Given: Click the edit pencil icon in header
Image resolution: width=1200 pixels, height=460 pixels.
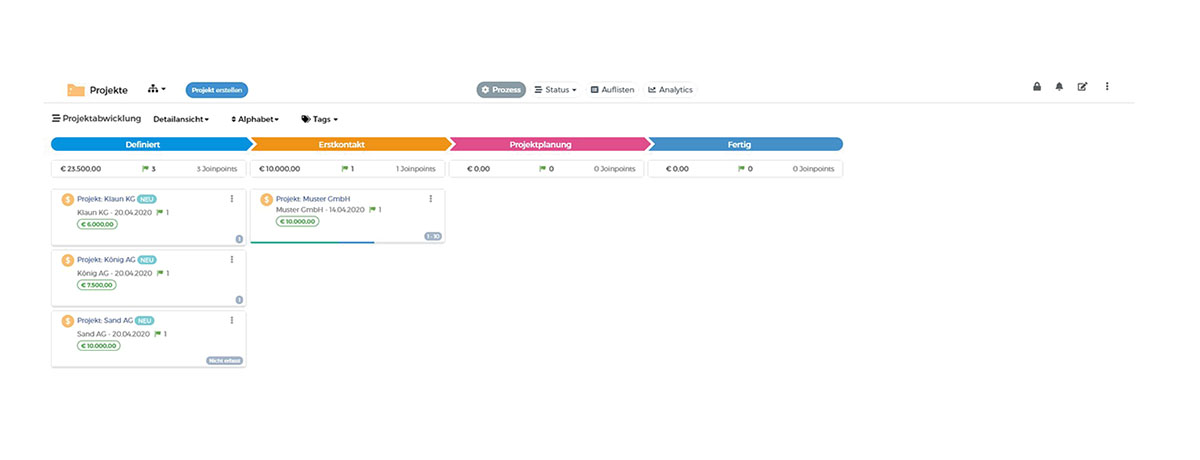Looking at the screenshot, I should [x=1082, y=87].
